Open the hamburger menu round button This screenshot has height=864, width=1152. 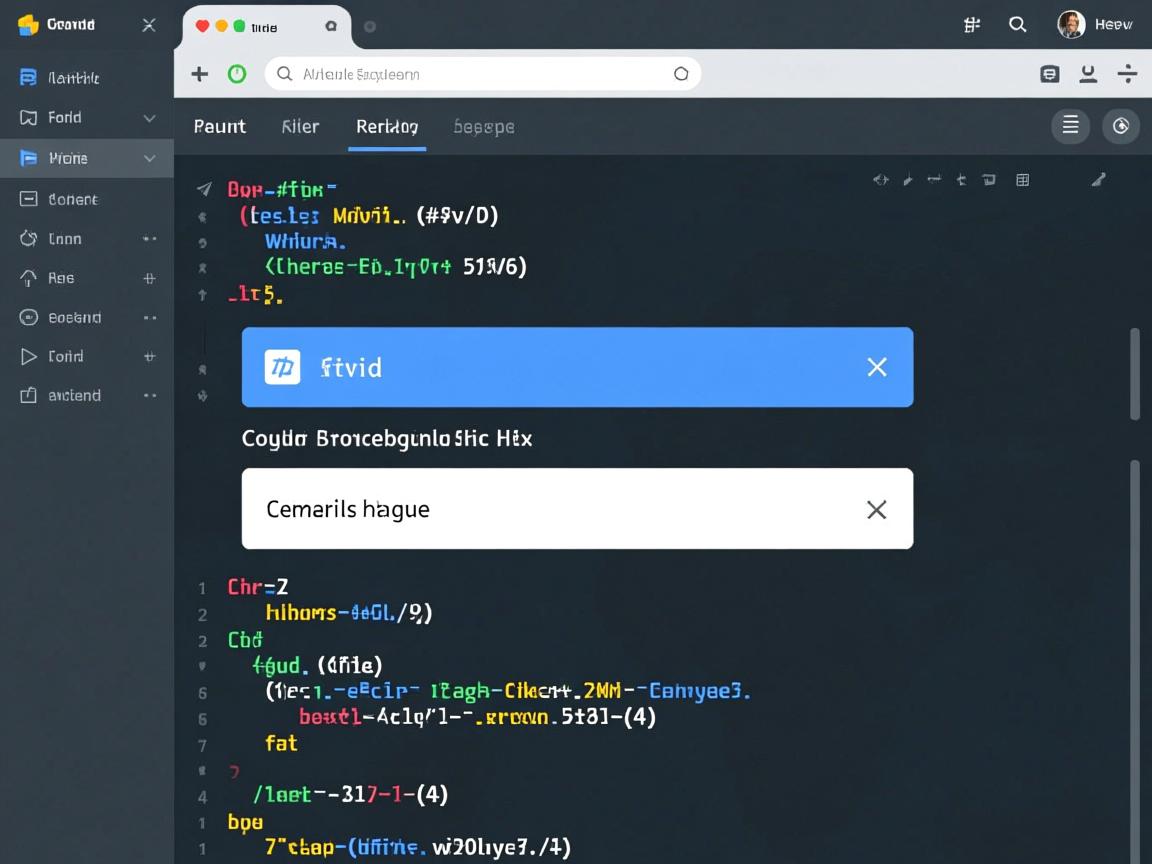(x=1070, y=126)
